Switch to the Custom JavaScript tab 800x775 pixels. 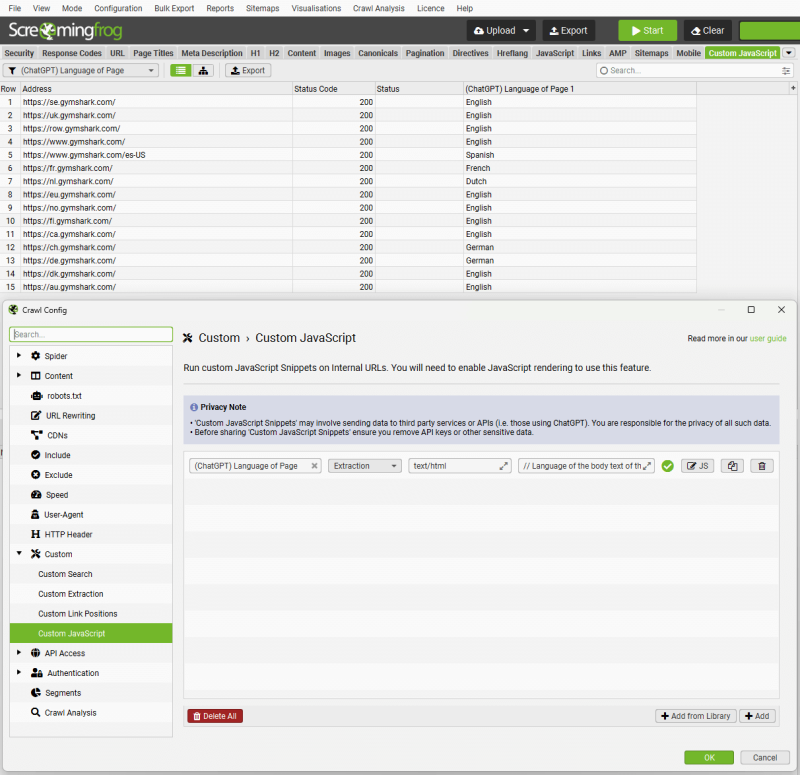(x=742, y=53)
